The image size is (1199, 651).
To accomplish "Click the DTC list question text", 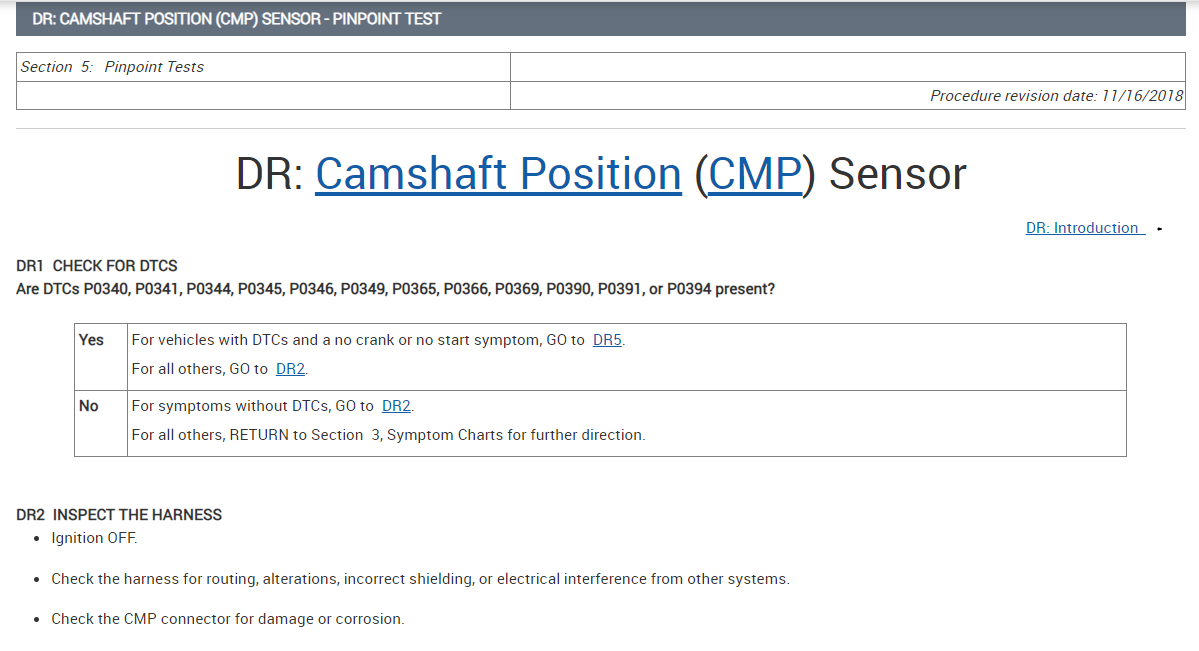I will point(395,289).
